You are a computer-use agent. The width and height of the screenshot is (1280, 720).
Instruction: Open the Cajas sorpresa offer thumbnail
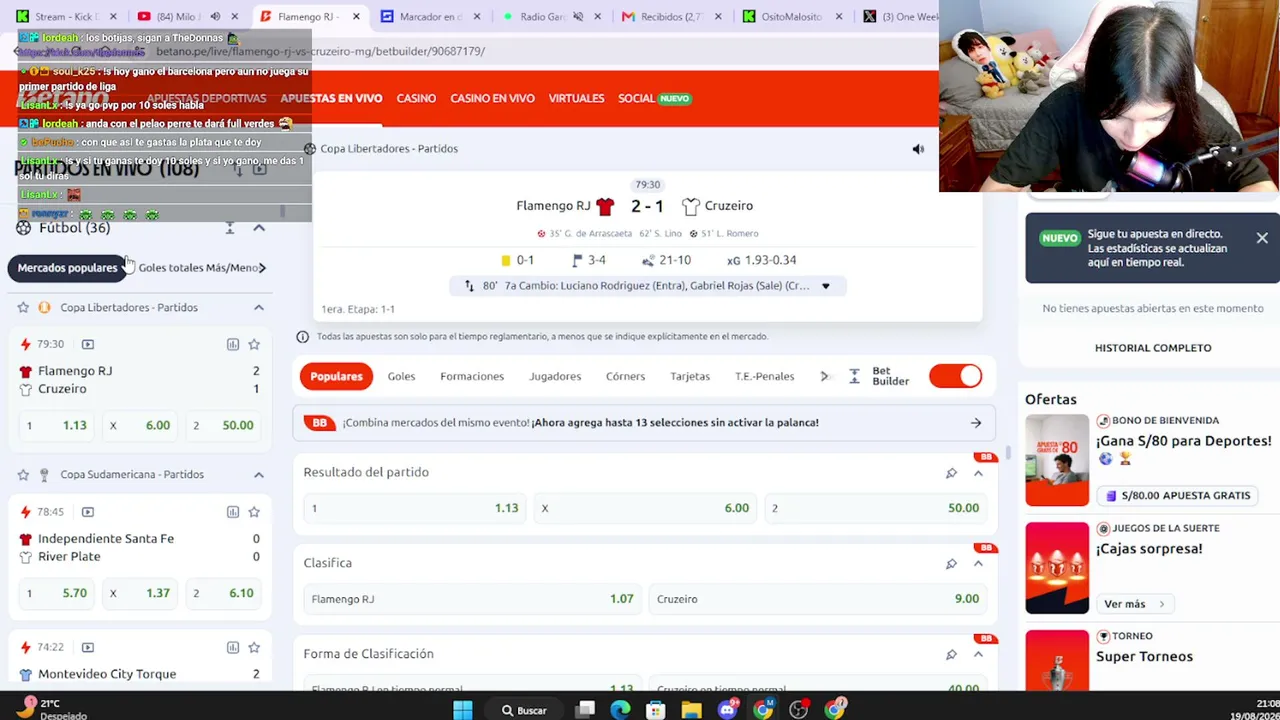tap(1057, 568)
